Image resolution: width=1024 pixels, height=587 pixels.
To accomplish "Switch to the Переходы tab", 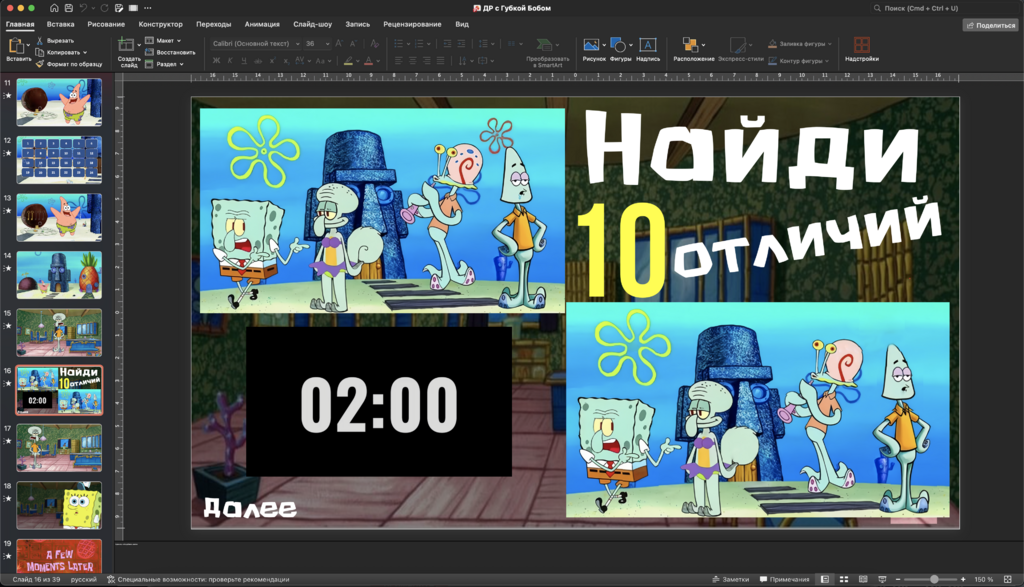I will [x=214, y=24].
